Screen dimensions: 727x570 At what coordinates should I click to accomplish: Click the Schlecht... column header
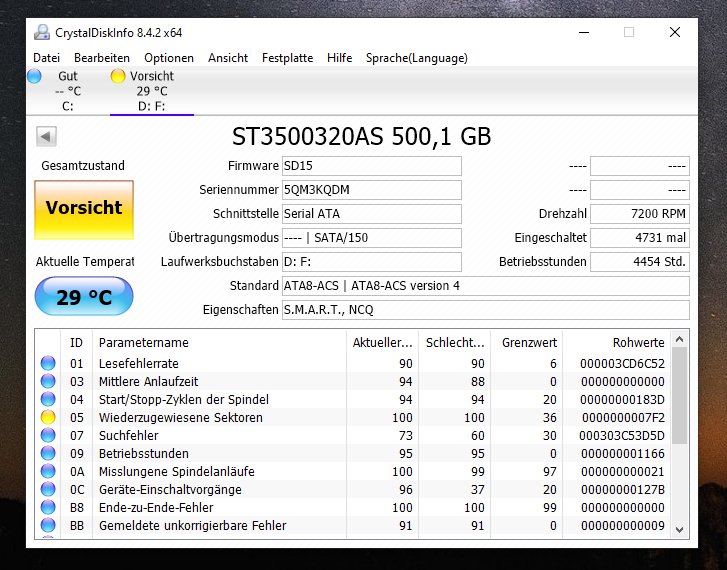[455, 343]
